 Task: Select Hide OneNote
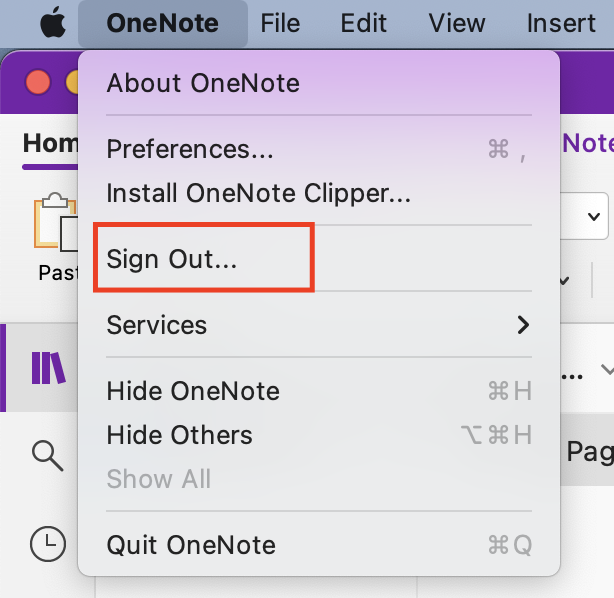click(x=193, y=390)
